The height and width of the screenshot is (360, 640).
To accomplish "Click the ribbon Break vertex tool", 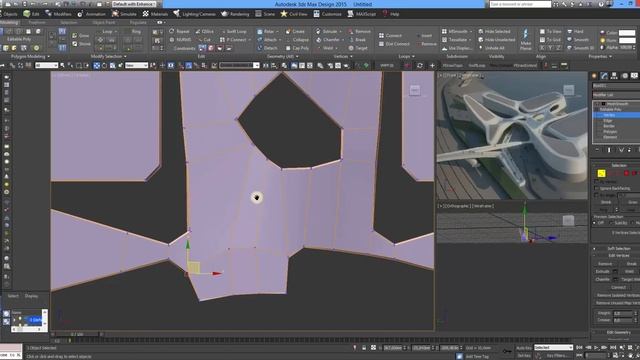I will [357, 40].
